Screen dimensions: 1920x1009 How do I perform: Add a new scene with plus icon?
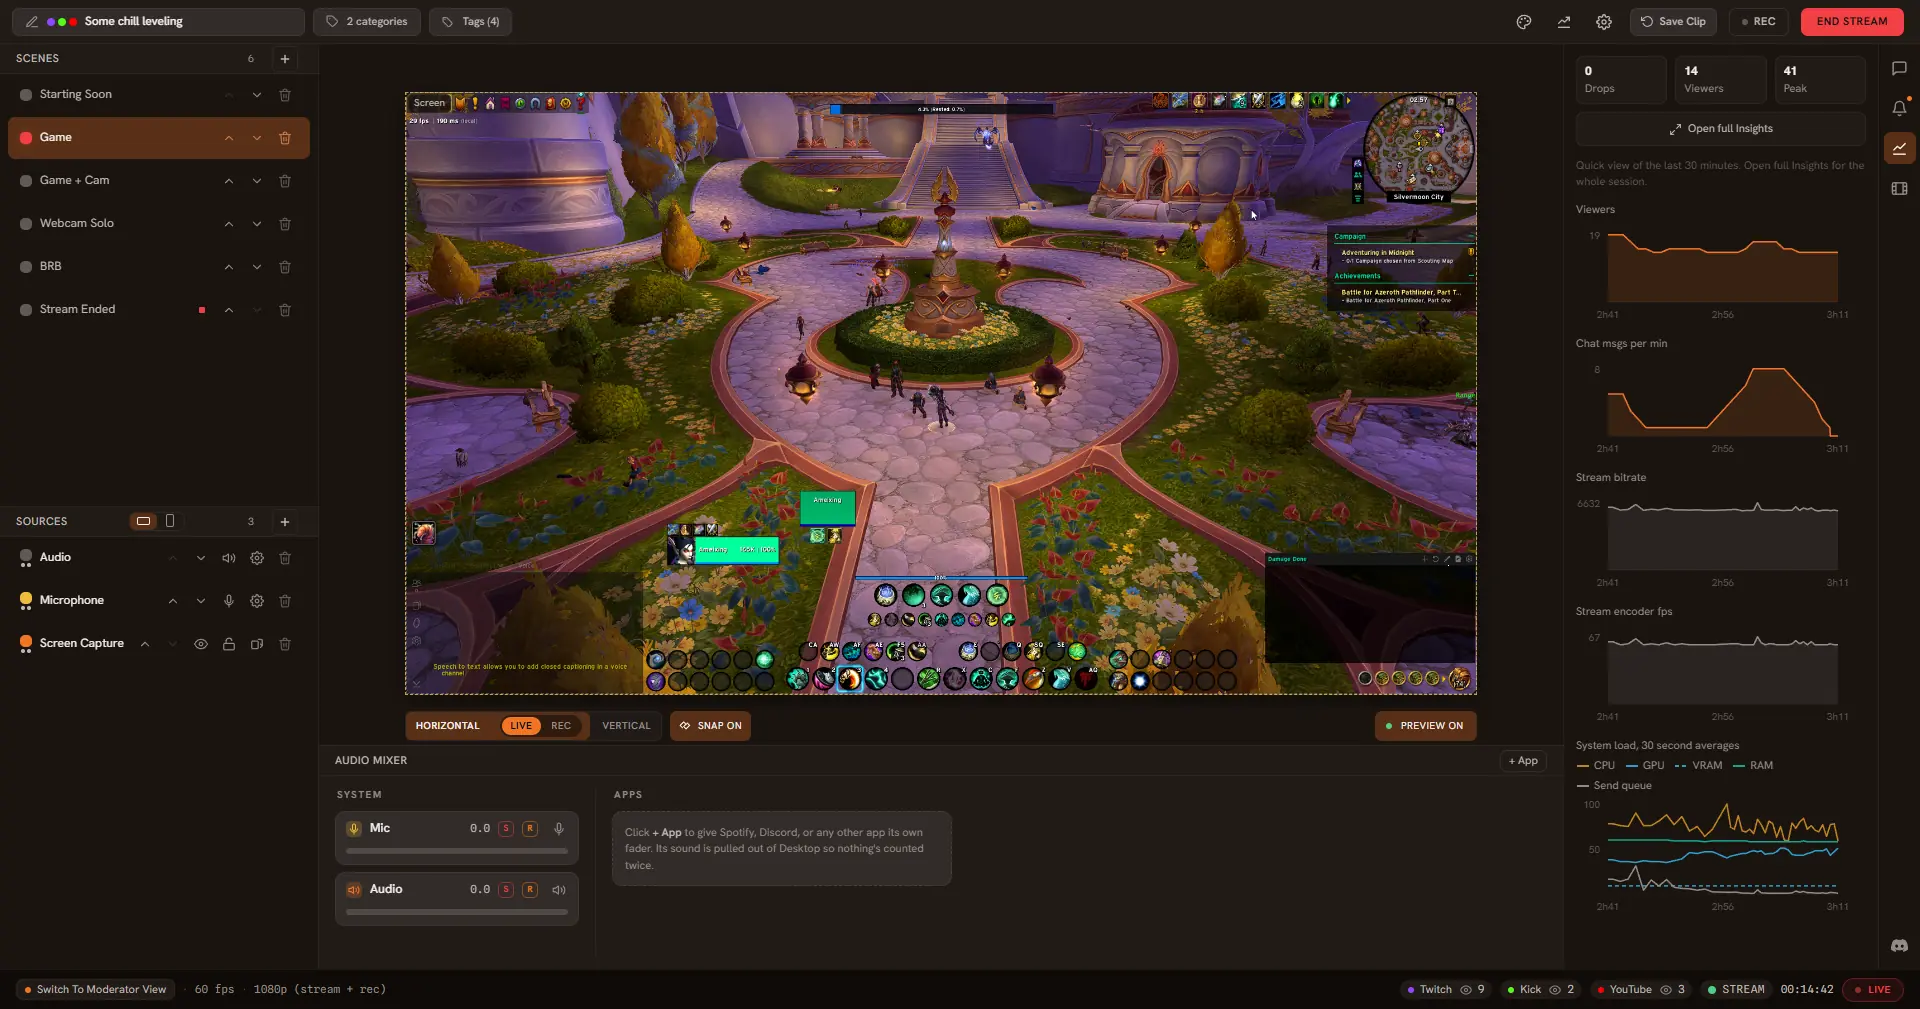click(285, 59)
